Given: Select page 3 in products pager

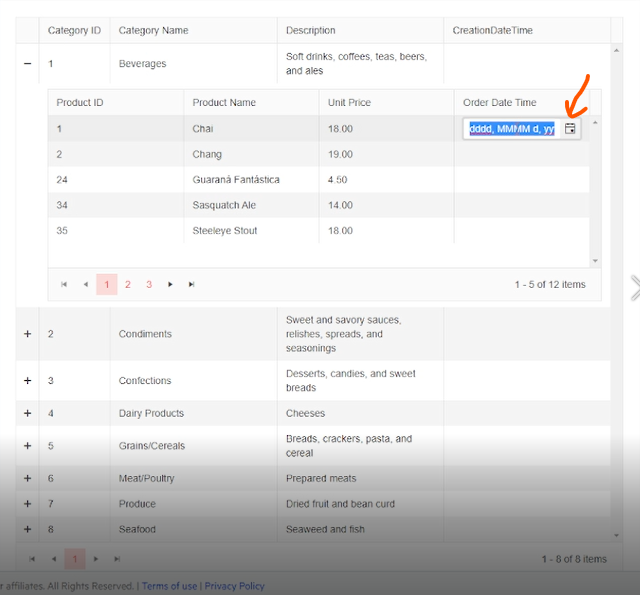Looking at the screenshot, I should point(149,285).
